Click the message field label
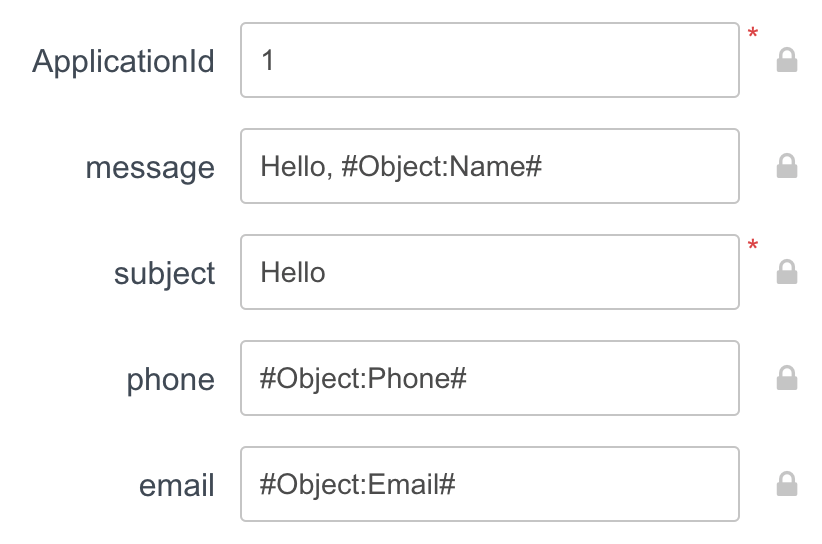This screenshot has width=822, height=544. tap(150, 168)
